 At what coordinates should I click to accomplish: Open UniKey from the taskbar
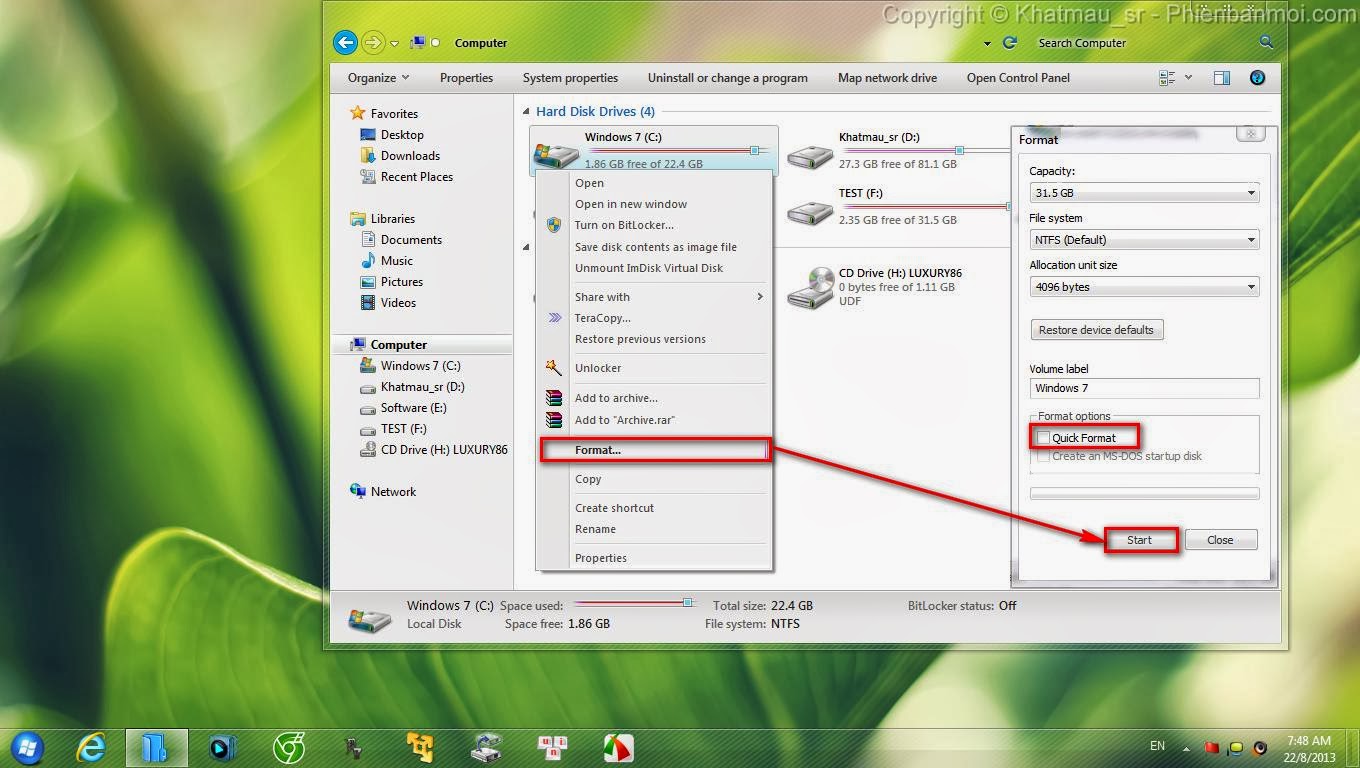point(553,747)
